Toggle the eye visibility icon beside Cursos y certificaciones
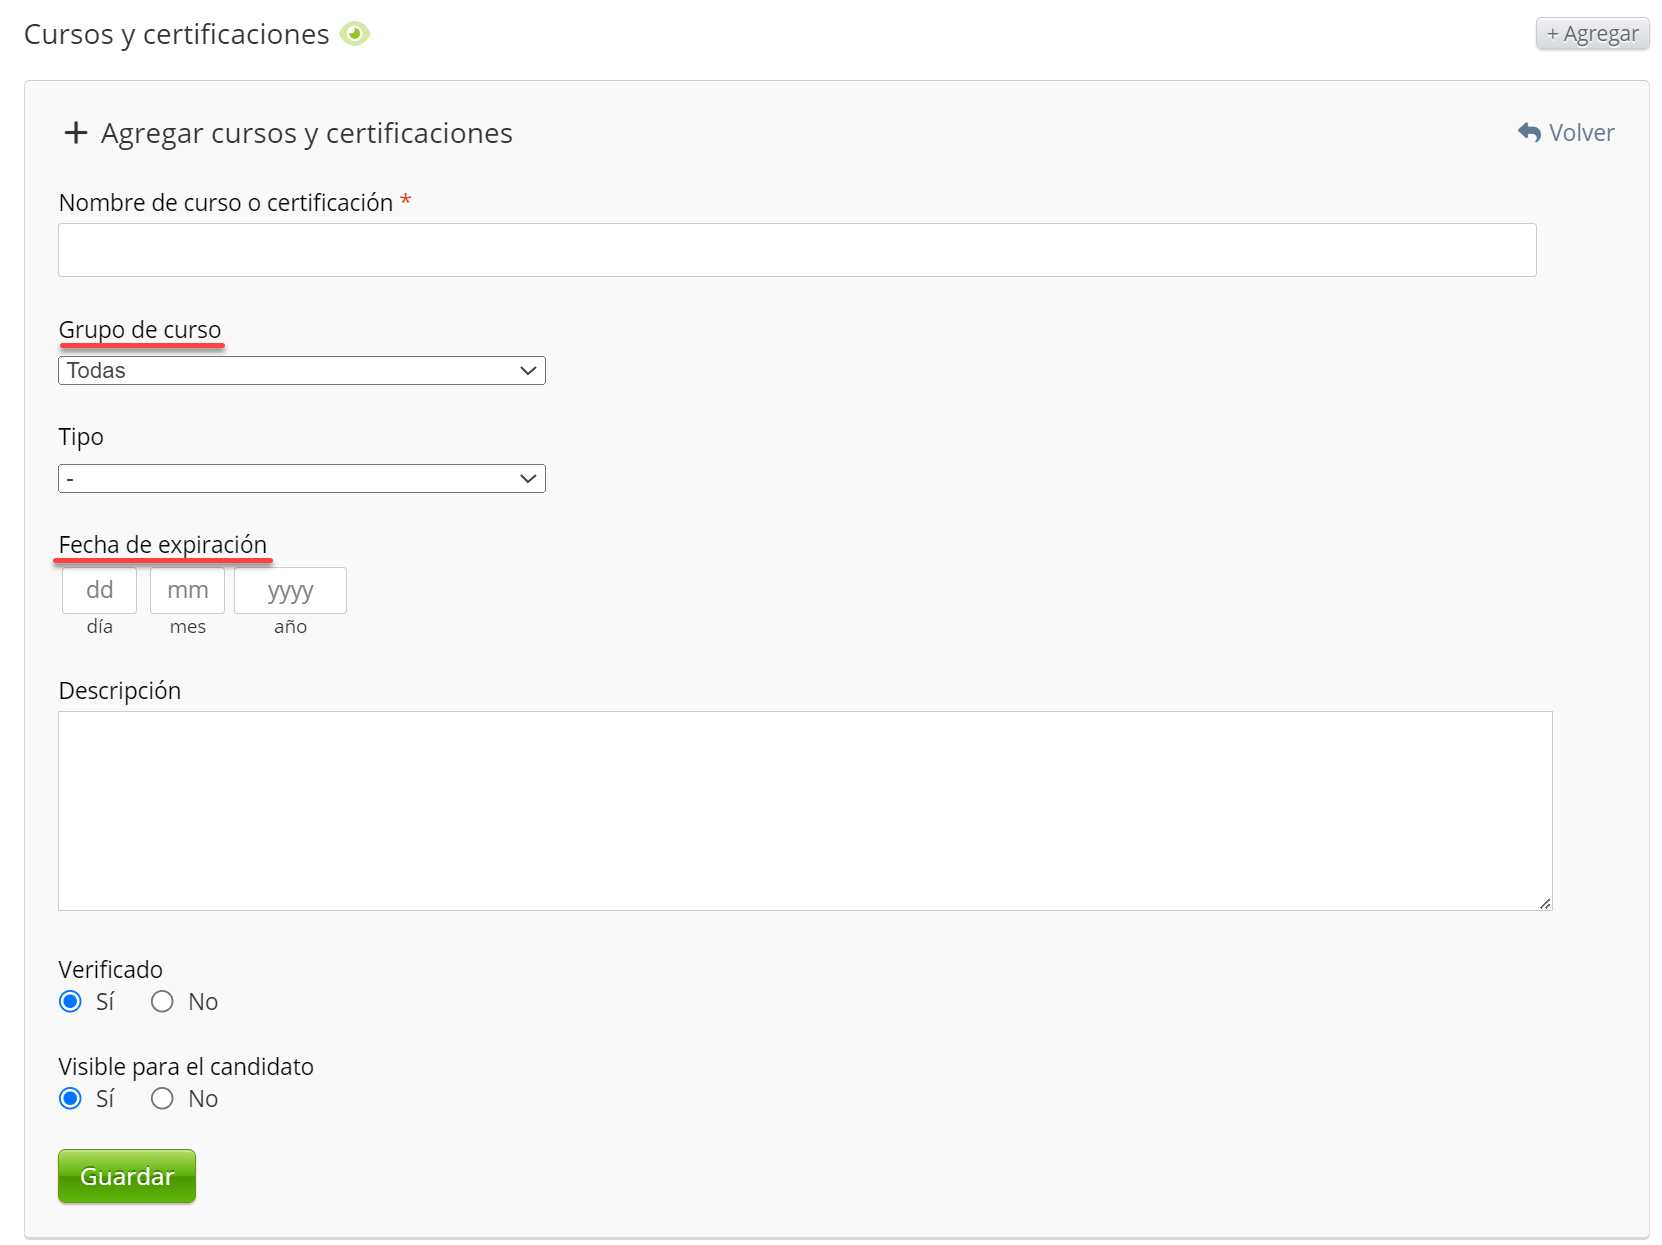The image size is (1662, 1245). [x=354, y=34]
